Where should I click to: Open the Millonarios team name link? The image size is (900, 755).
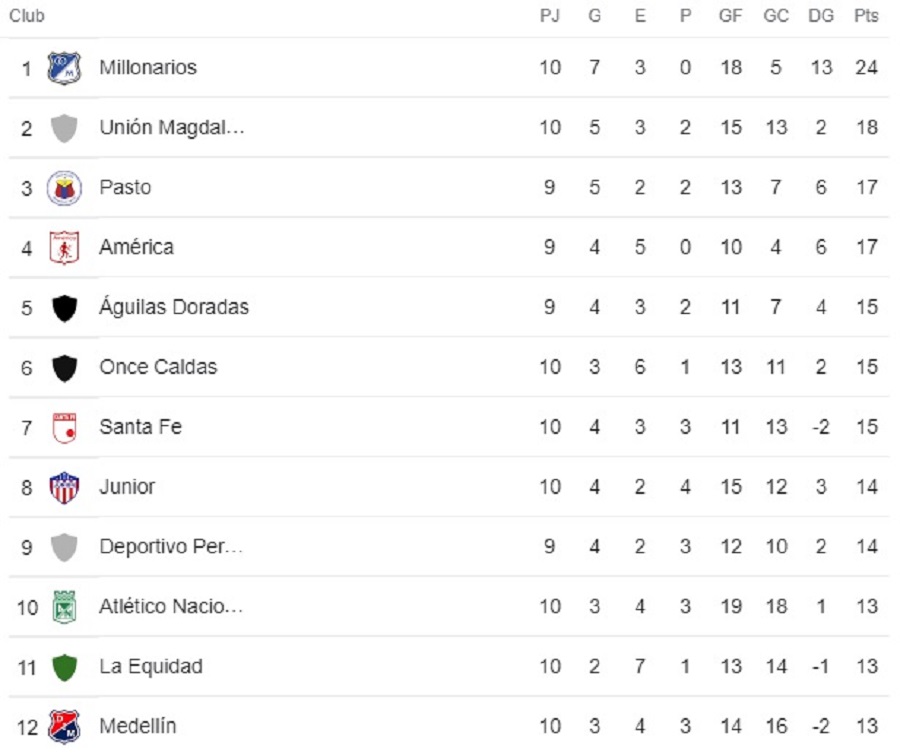tap(148, 67)
